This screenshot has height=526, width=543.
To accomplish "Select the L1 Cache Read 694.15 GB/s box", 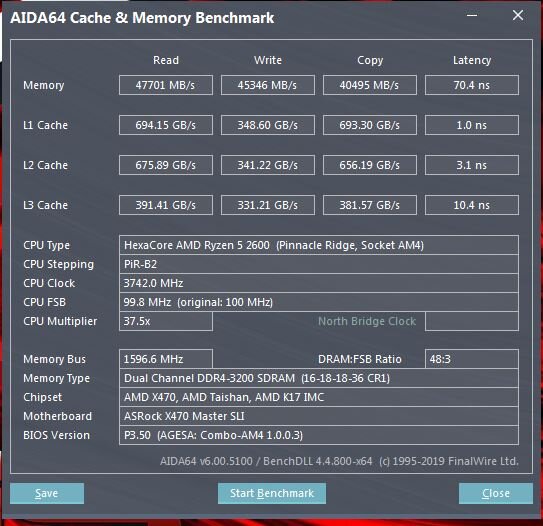I will [166, 125].
